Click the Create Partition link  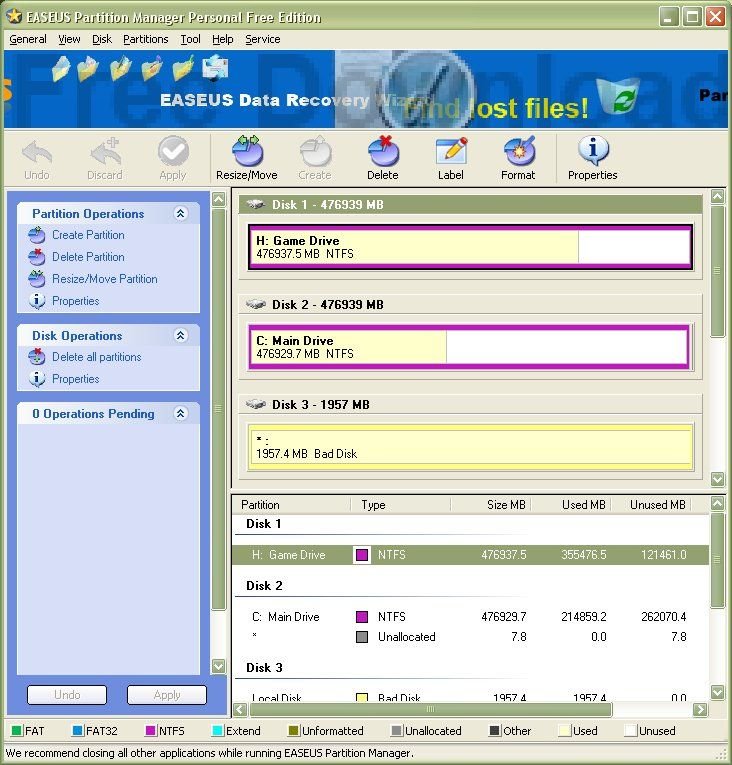88,235
